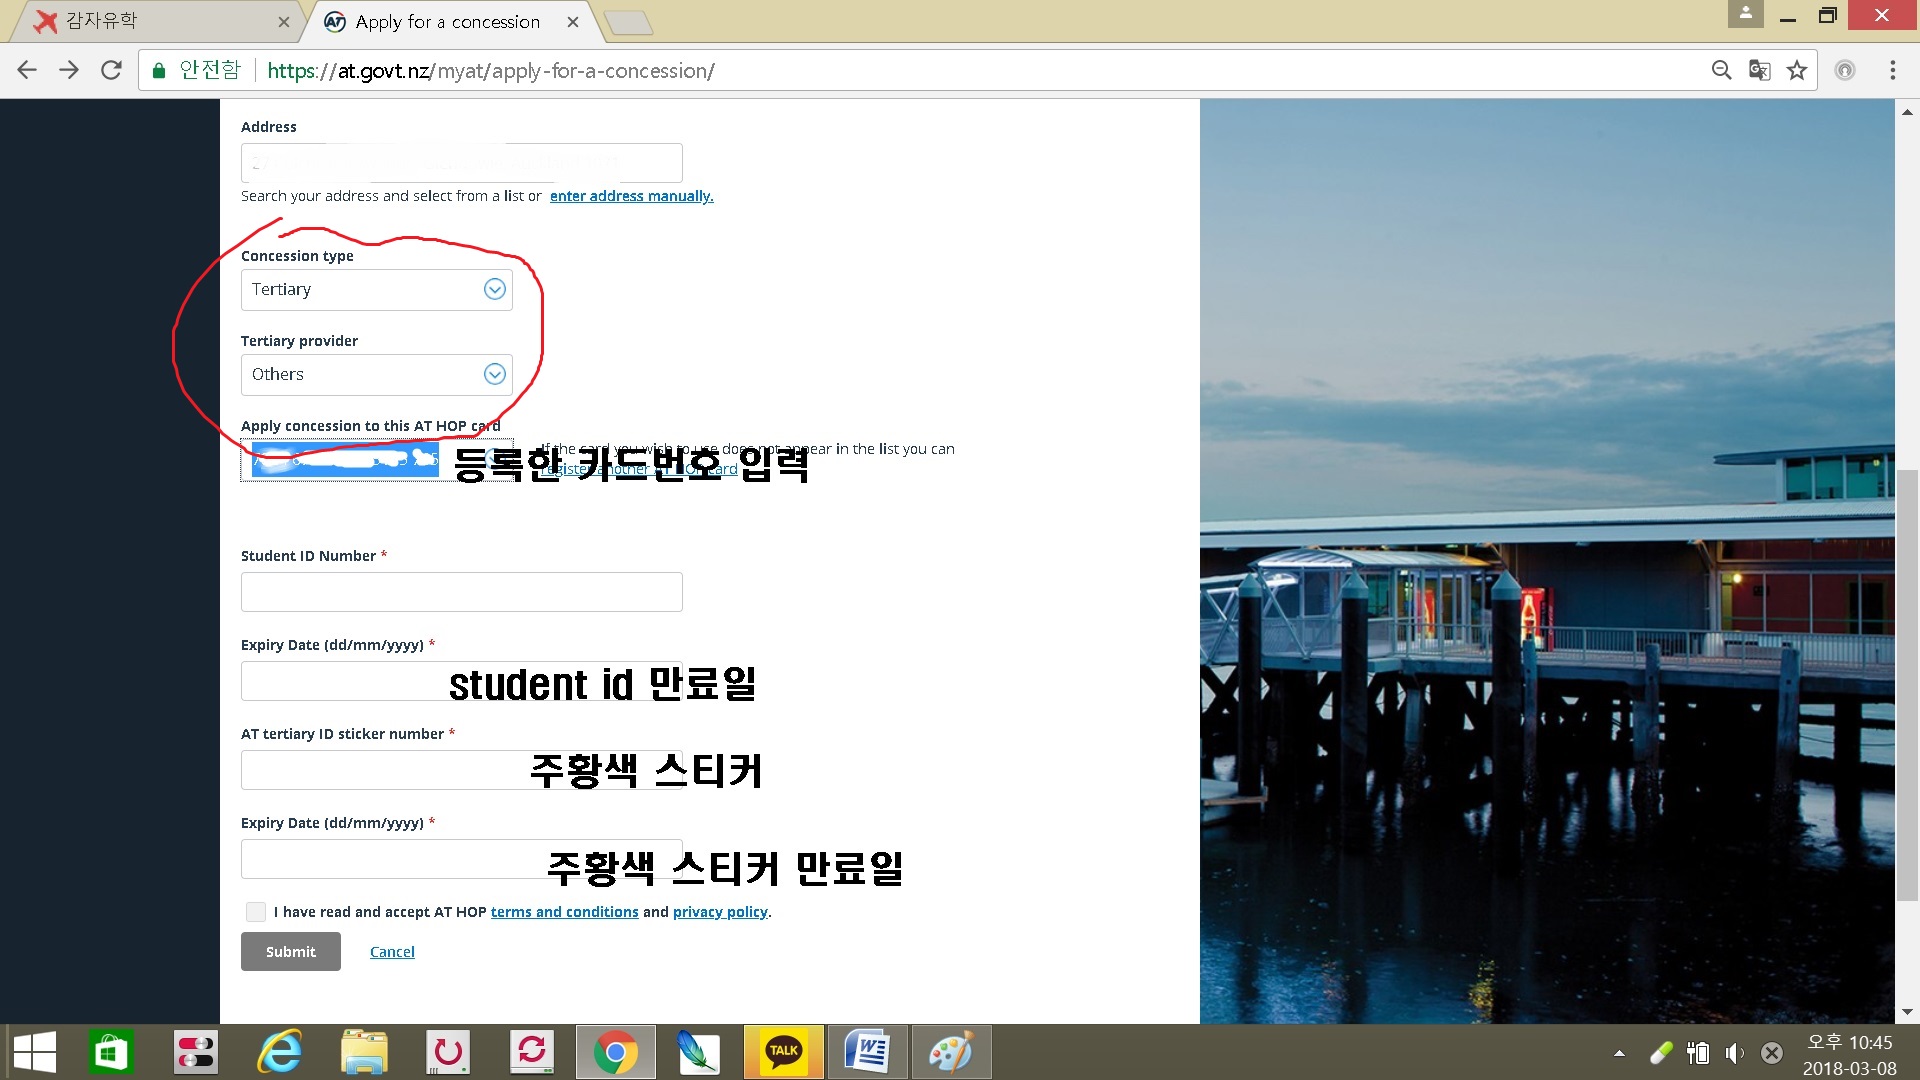Click the browser Back arrow
Screen dimensions: 1920x1080
(x=27, y=70)
